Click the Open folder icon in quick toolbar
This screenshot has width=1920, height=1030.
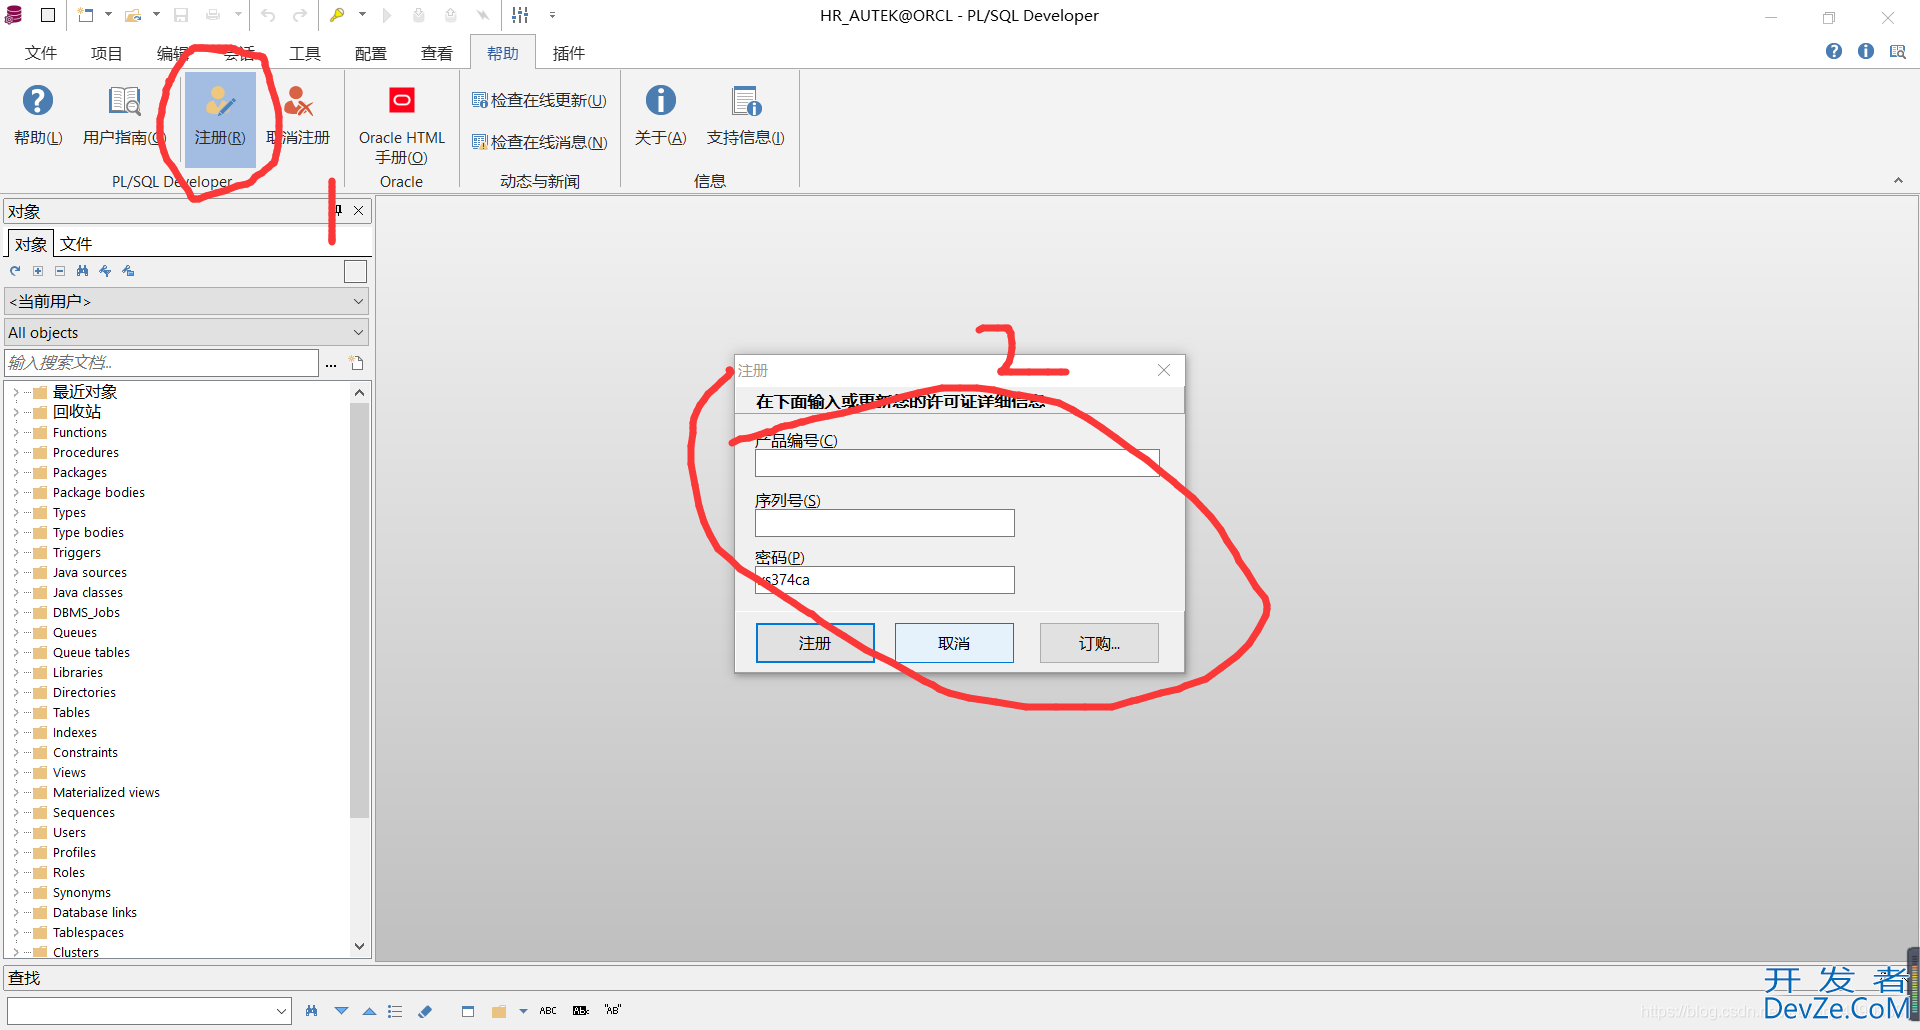click(133, 15)
